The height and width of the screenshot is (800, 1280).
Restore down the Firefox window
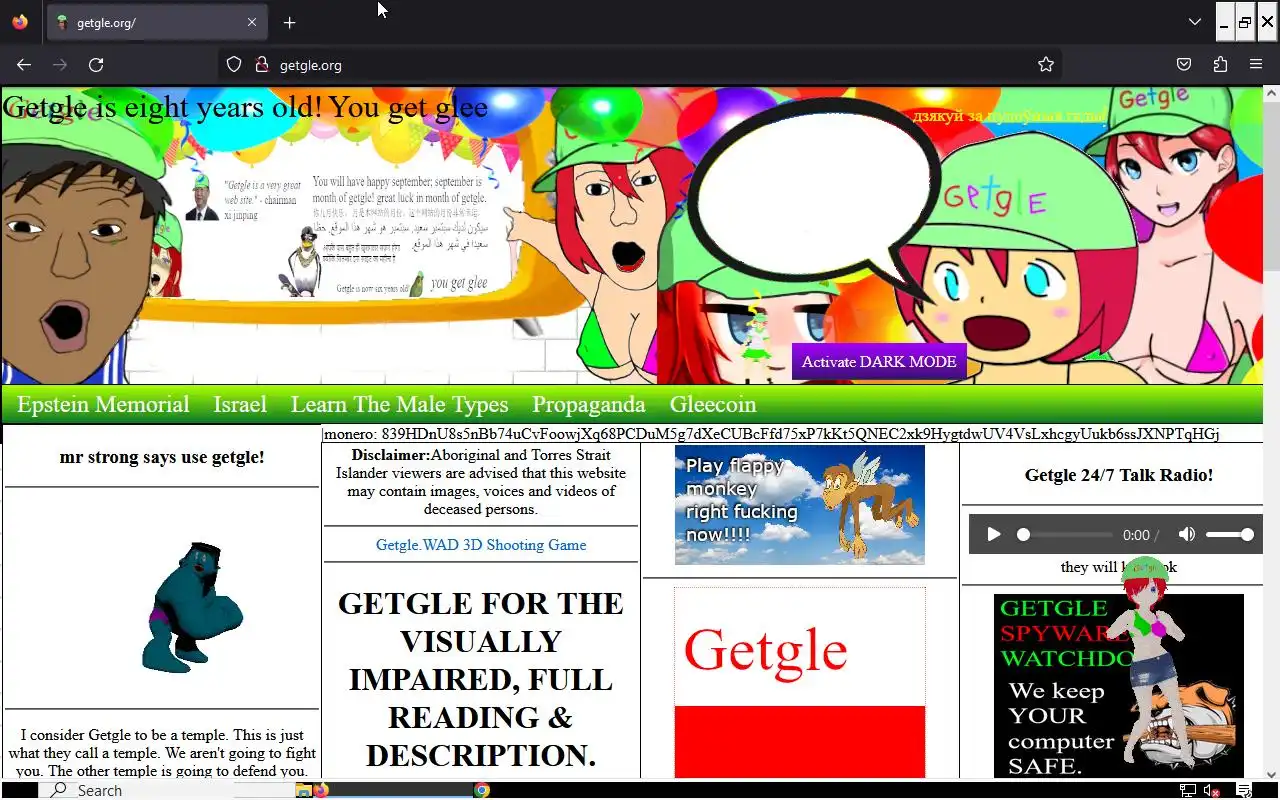pos(1245,22)
